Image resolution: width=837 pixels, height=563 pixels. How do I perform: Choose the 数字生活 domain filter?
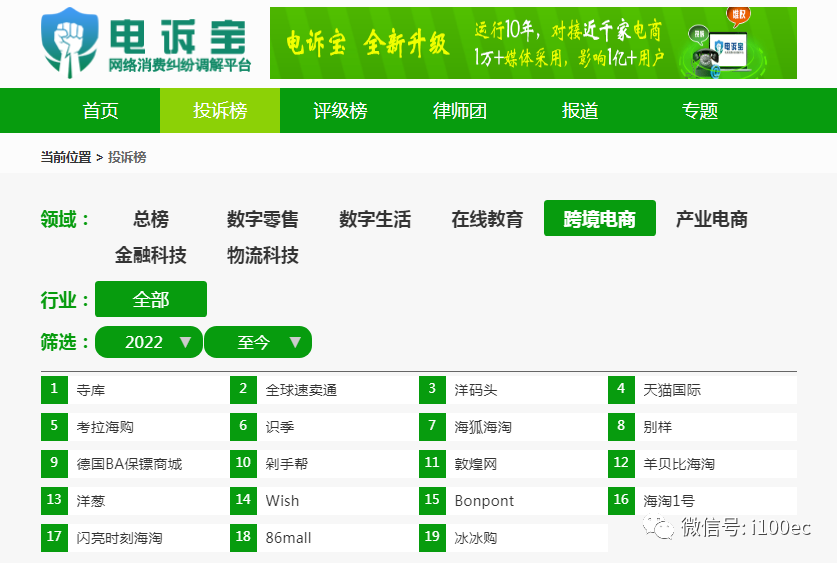click(x=375, y=219)
